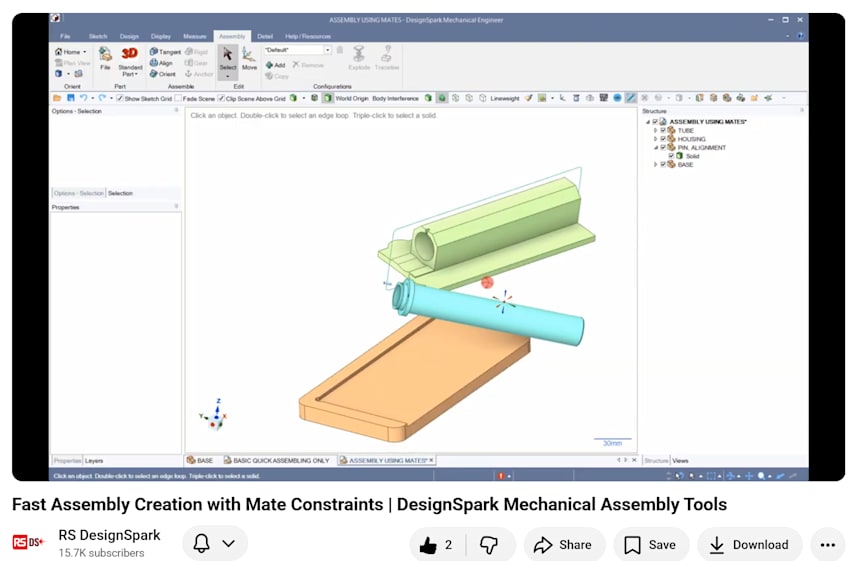Click the paintbrush icon next to Lineweight
This screenshot has width=852, height=561.
coord(529,98)
